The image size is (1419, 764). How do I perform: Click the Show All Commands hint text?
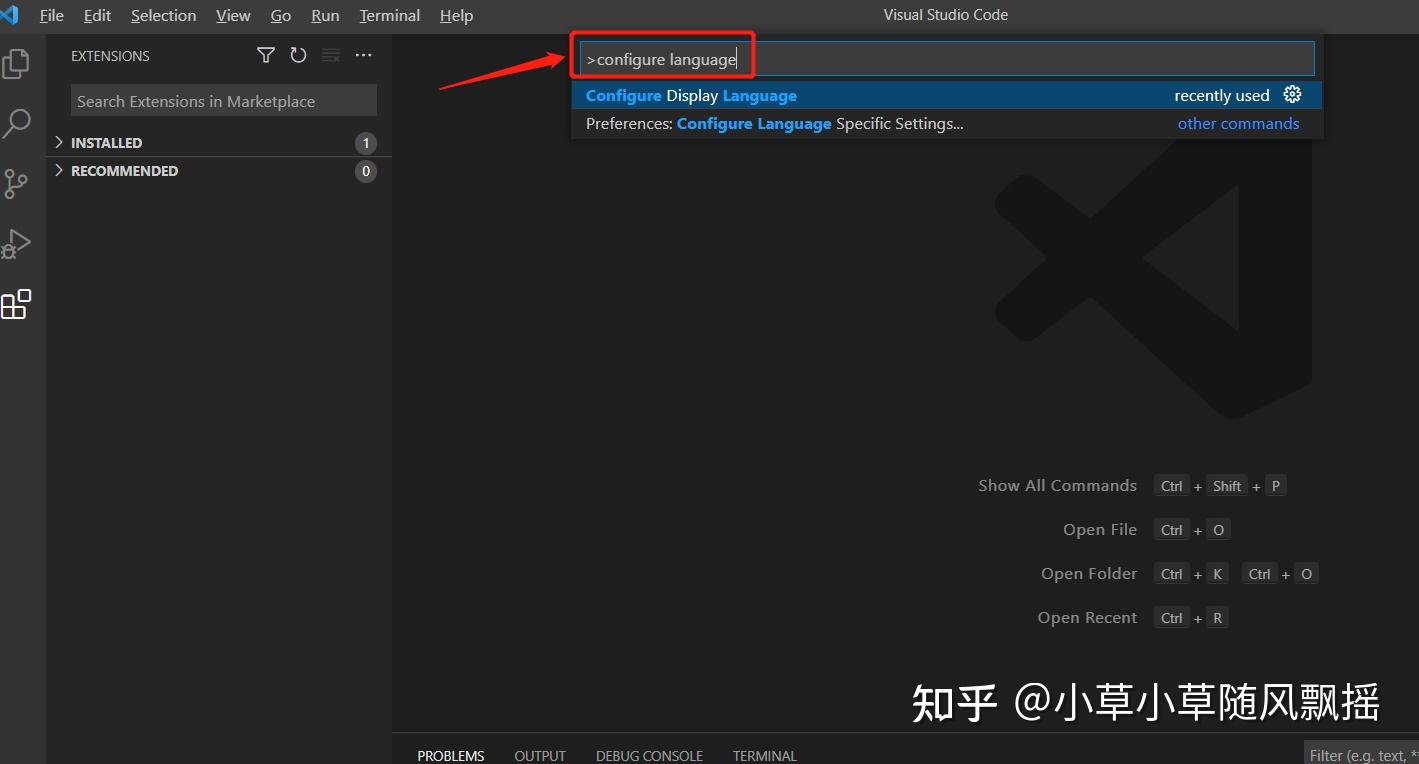[x=1057, y=485]
